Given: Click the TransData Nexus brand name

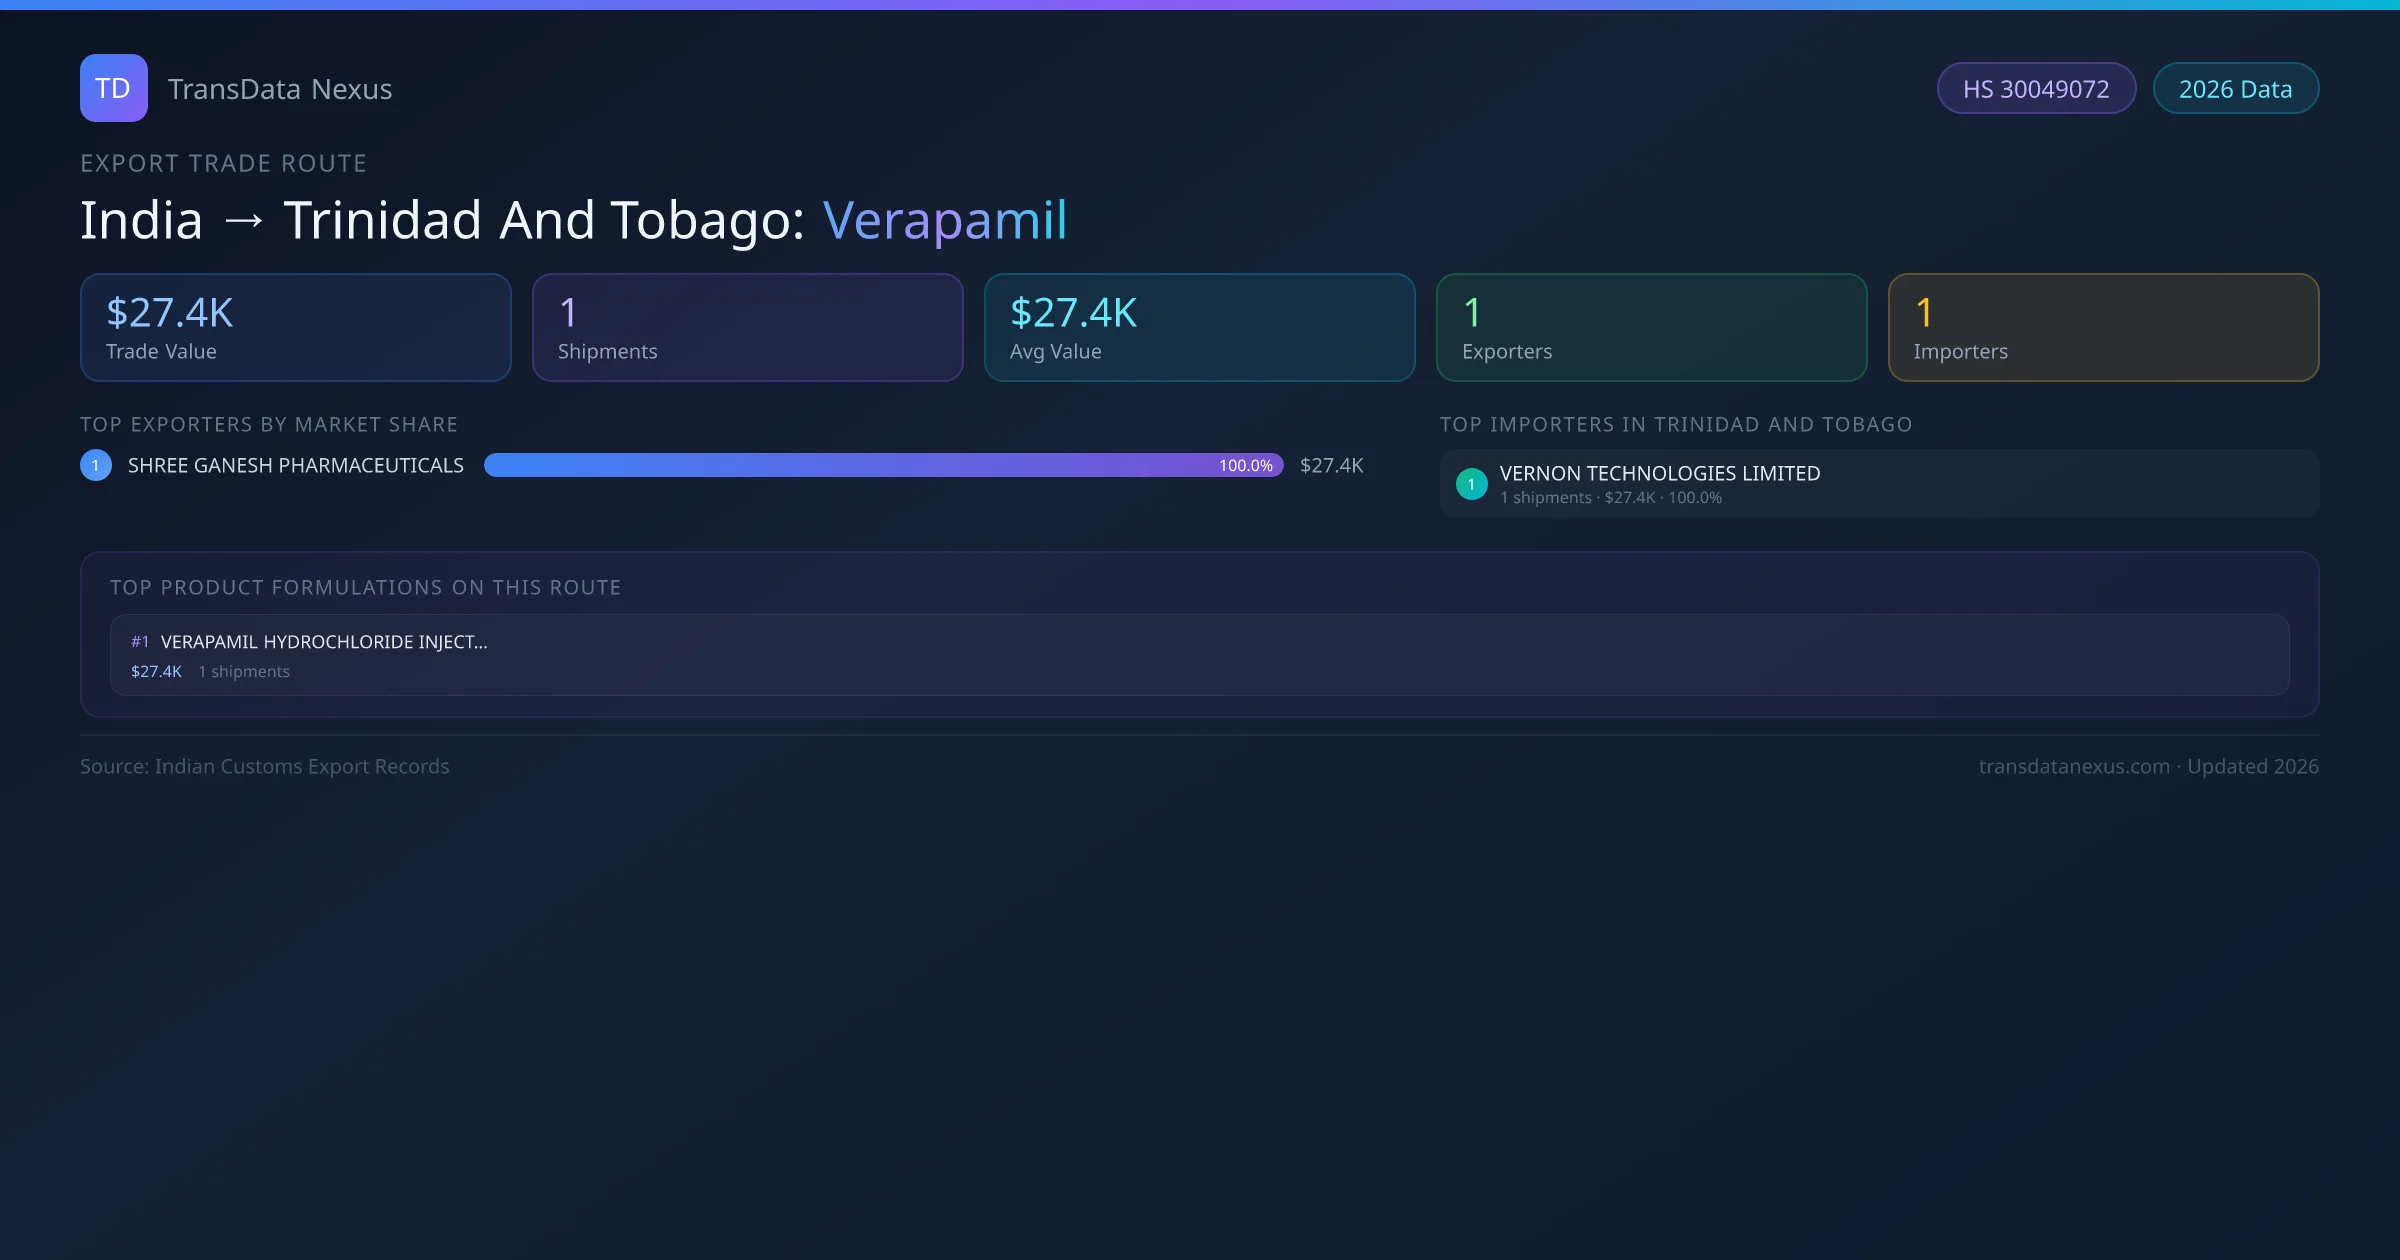Looking at the screenshot, I should click(279, 89).
